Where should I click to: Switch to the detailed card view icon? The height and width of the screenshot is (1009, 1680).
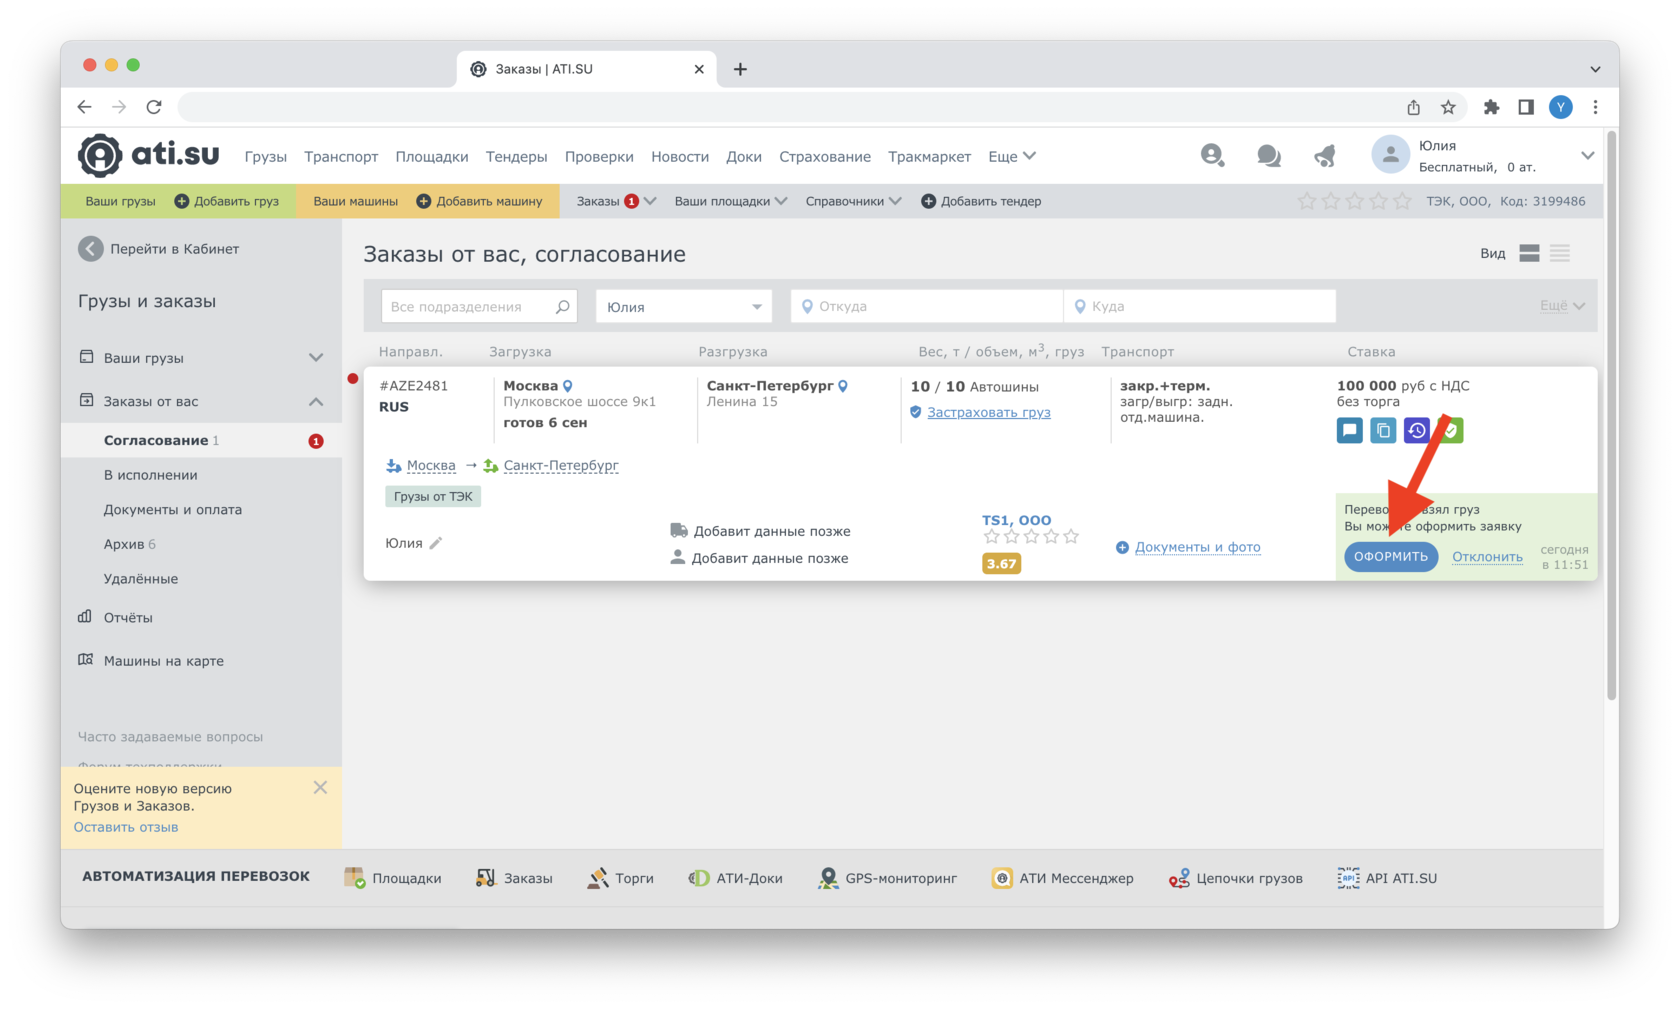[x=1529, y=253]
